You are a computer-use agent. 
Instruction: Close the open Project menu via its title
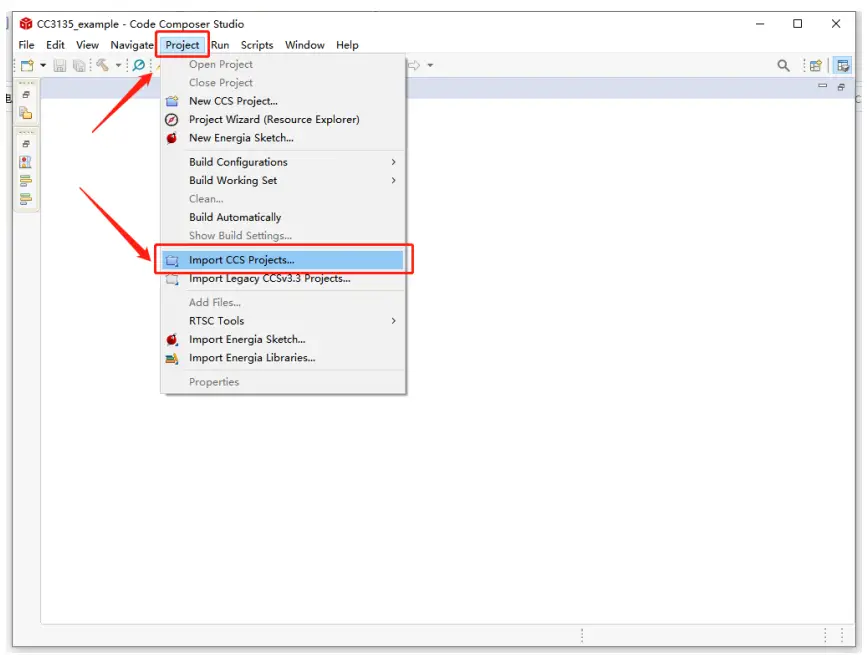tap(182, 45)
